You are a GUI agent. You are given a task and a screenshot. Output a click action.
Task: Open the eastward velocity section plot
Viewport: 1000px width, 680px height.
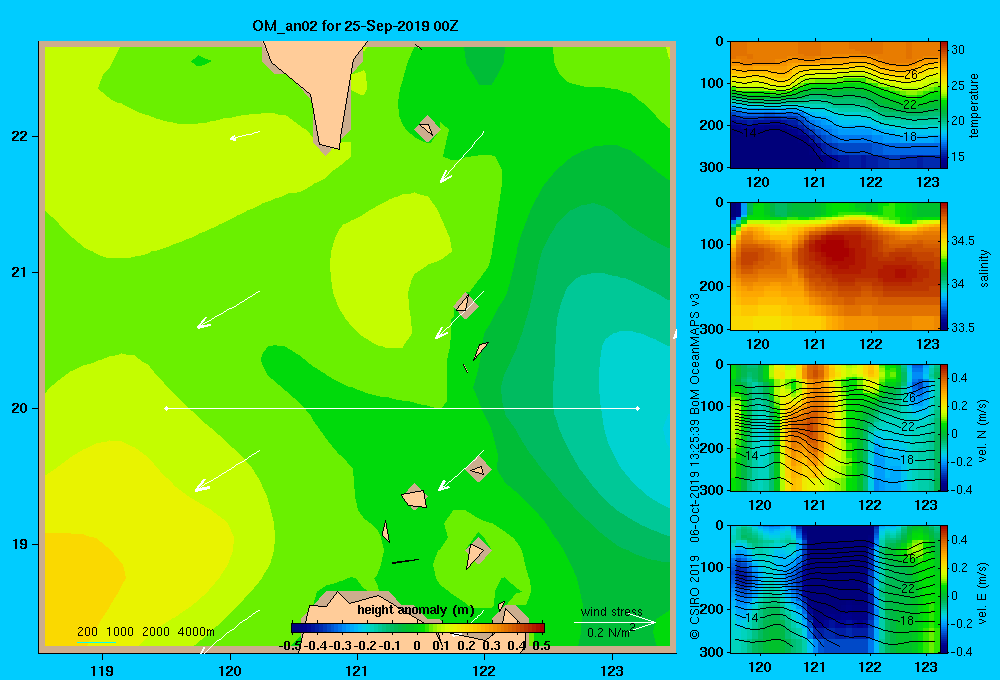coord(835,589)
